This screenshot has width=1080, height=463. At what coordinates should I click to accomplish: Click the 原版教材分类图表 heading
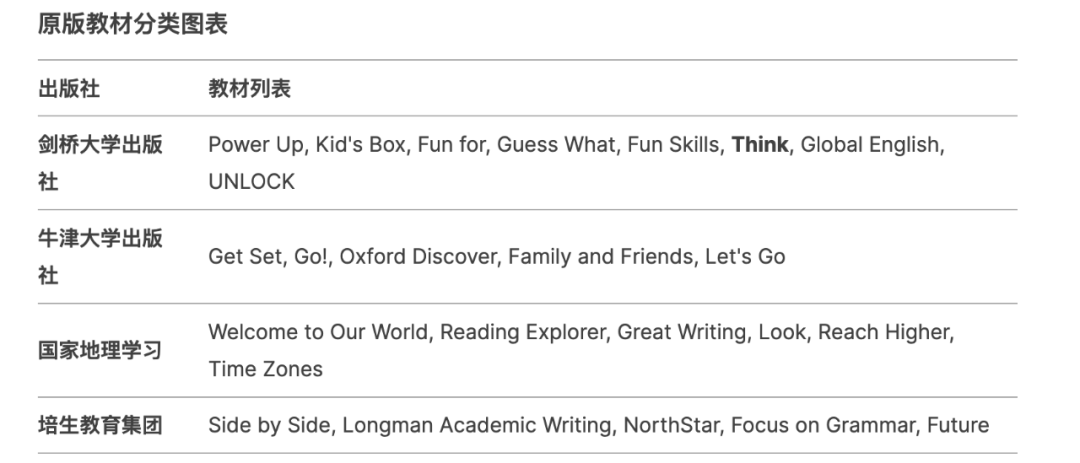tap(132, 25)
